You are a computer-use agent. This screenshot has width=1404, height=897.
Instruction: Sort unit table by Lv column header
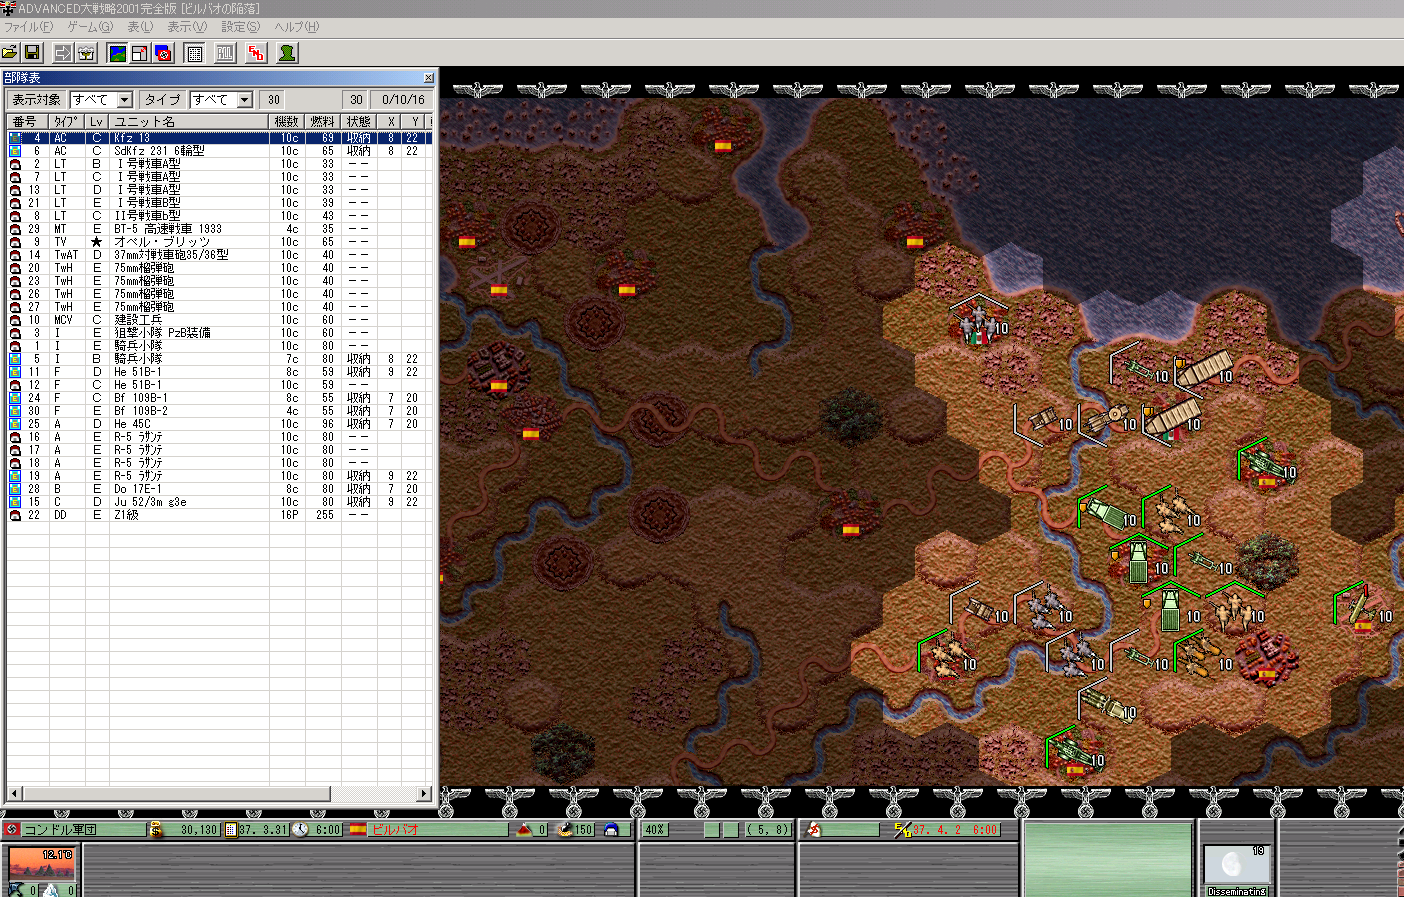coord(96,122)
